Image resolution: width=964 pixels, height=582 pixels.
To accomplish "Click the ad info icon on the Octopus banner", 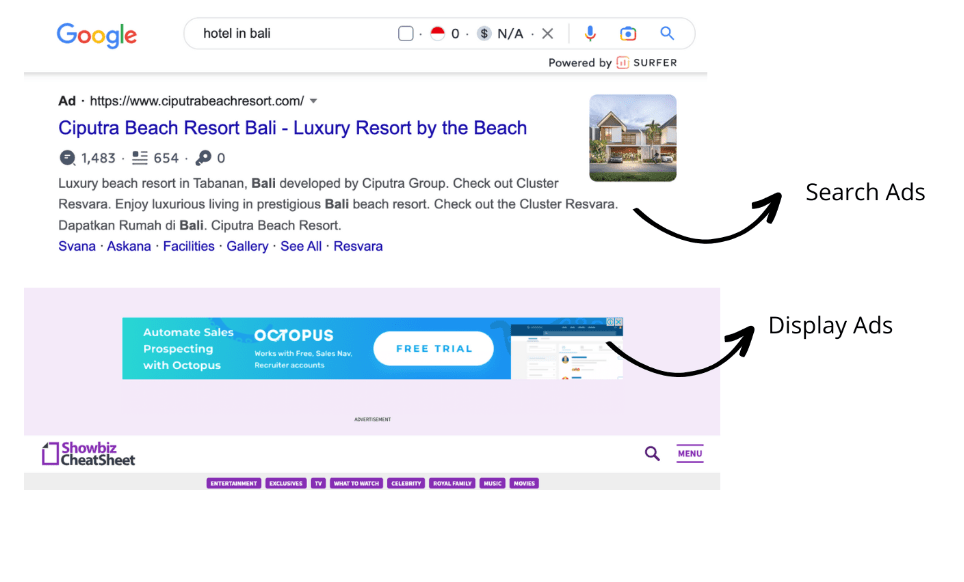I will (610, 321).
